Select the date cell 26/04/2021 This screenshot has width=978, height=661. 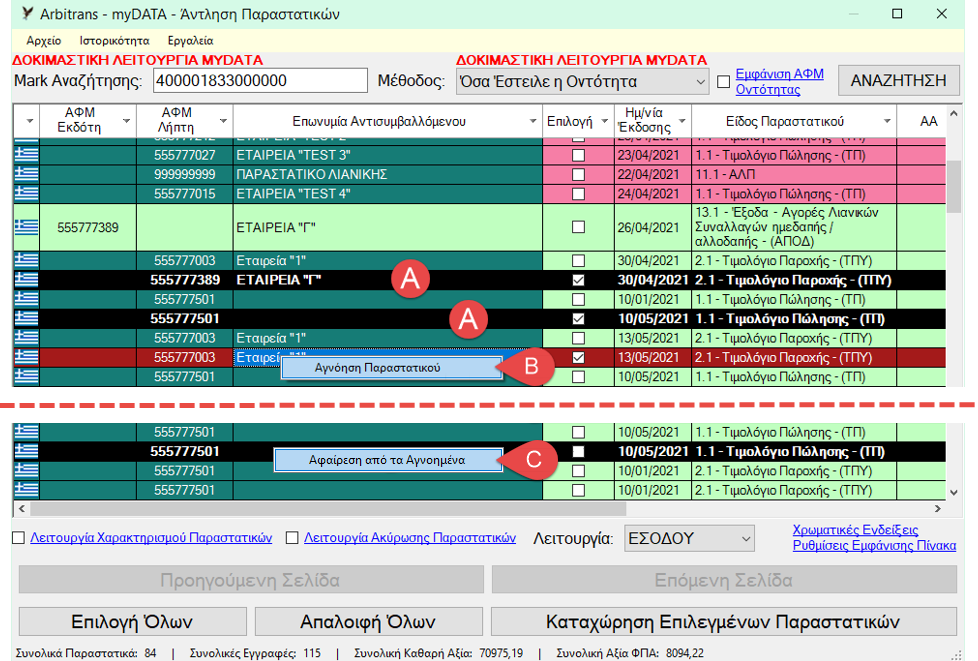[x=652, y=227]
